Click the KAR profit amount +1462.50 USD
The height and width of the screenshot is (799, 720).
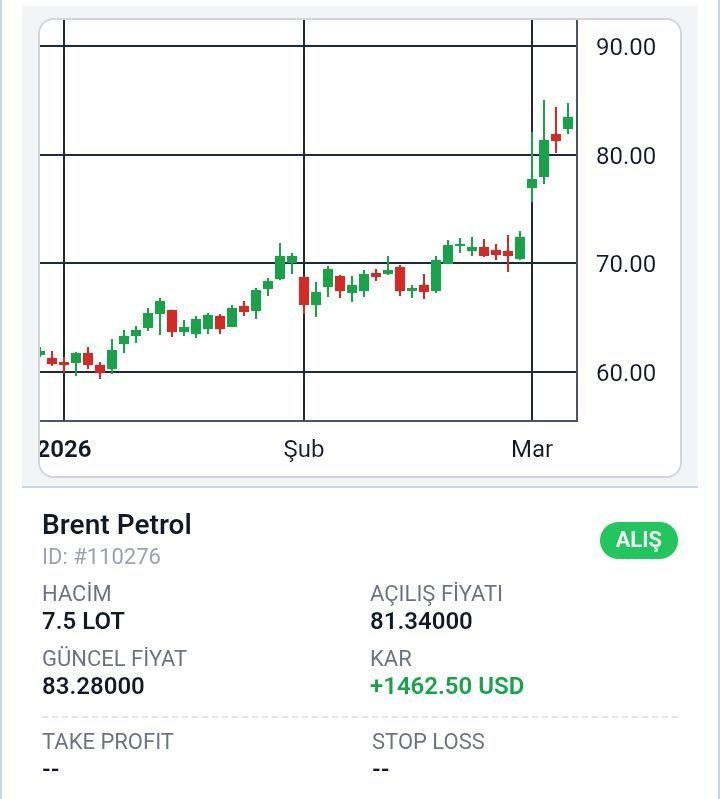click(446, 686)
